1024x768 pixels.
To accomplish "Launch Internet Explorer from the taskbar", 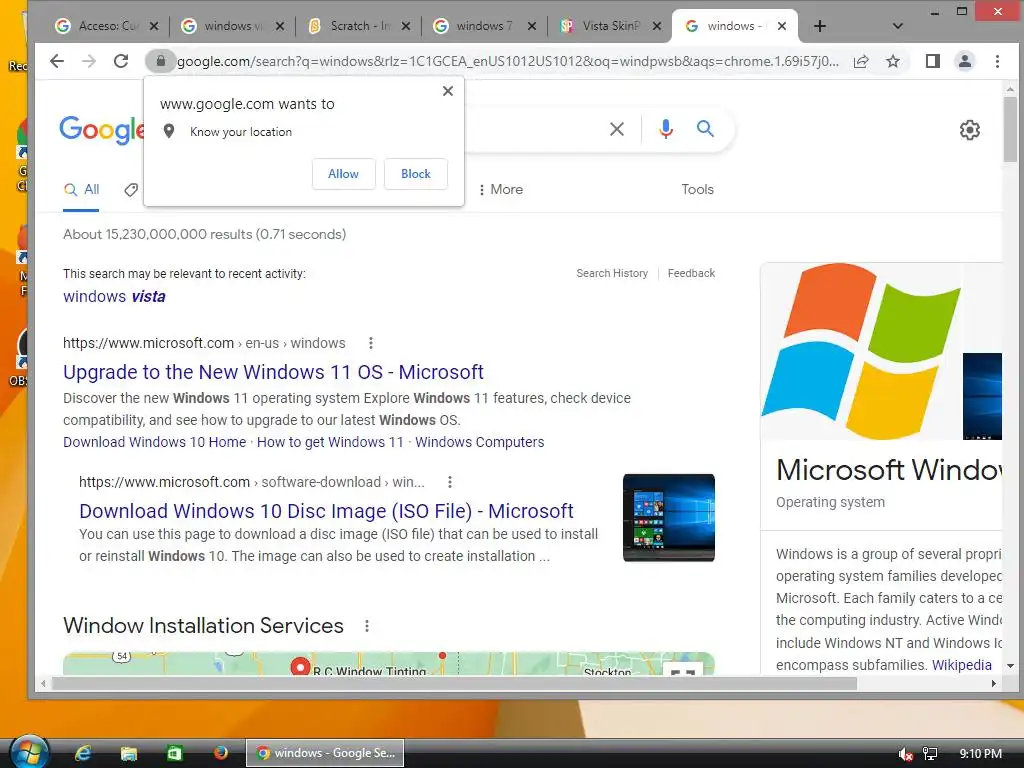I will (x=83, y=753).
